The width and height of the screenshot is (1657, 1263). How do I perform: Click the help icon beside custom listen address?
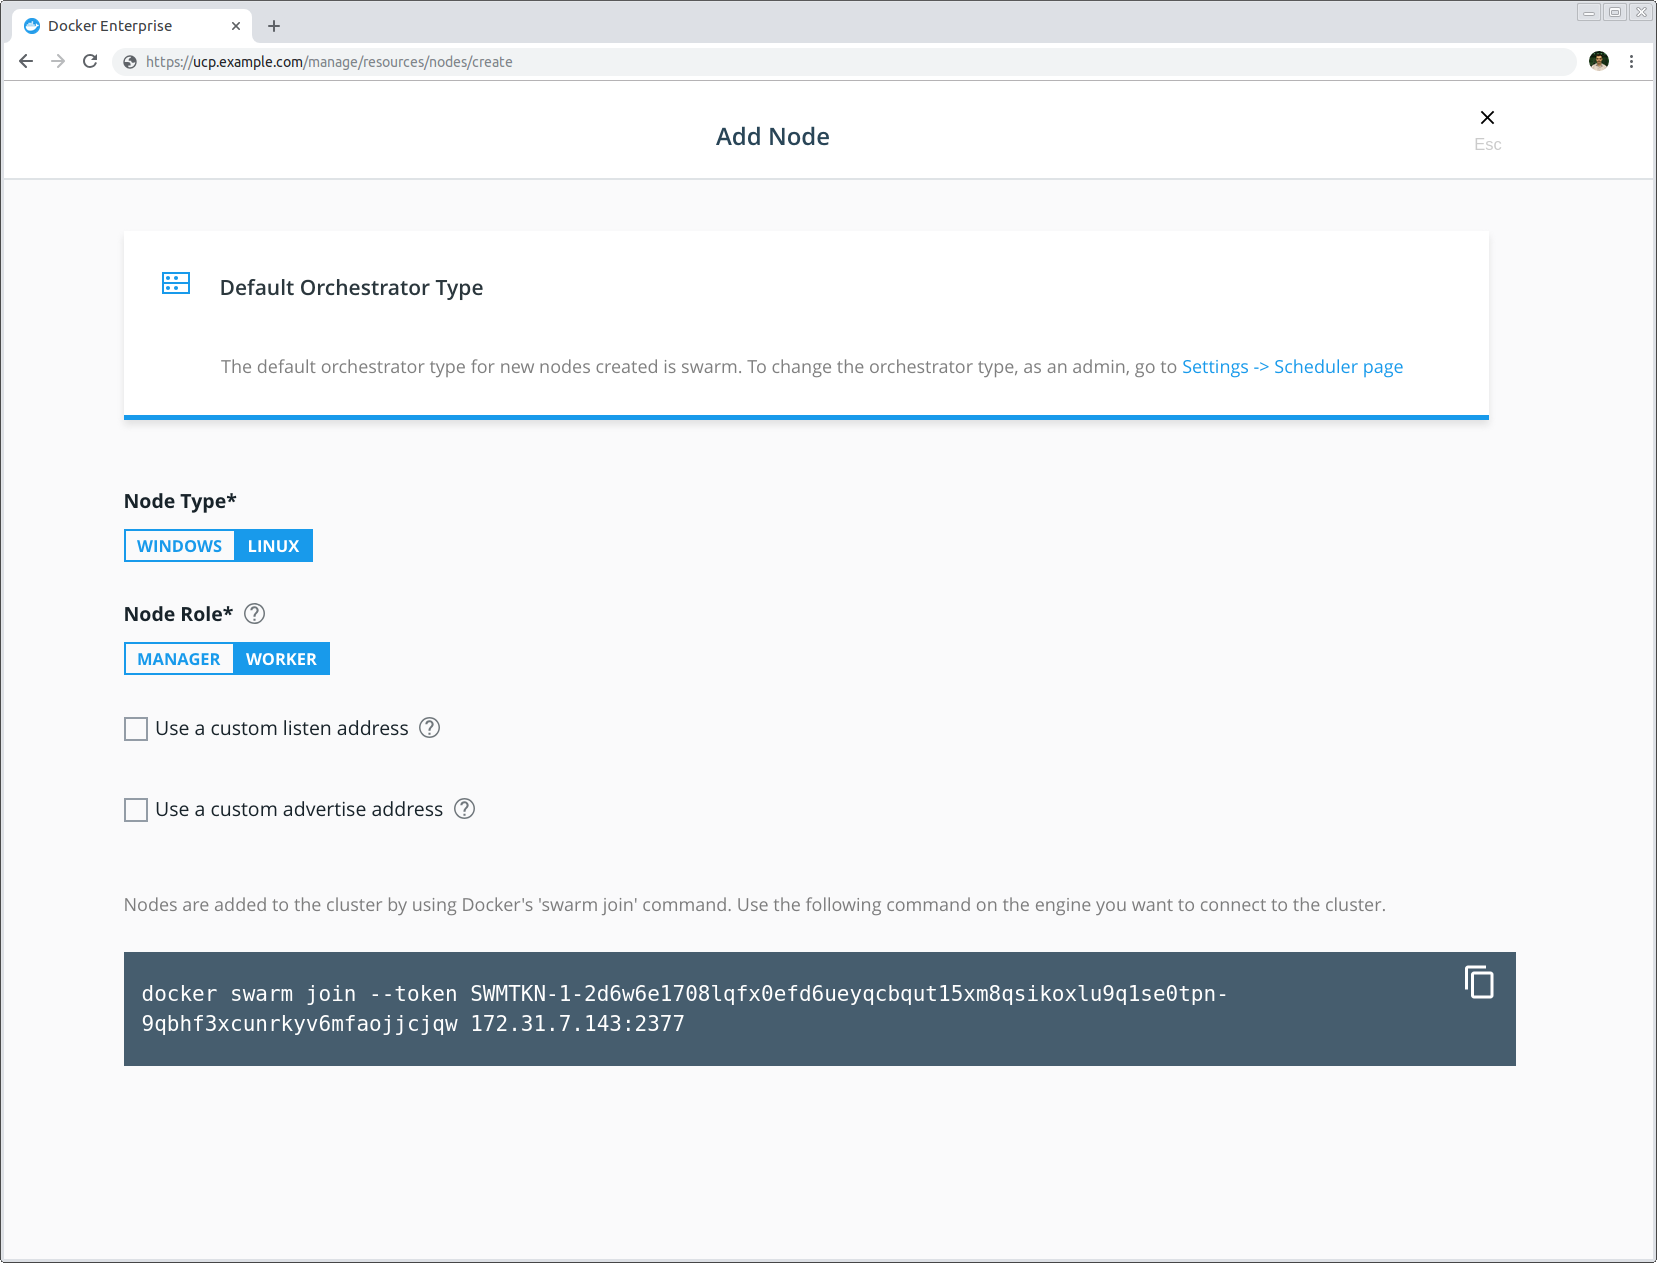430,728
